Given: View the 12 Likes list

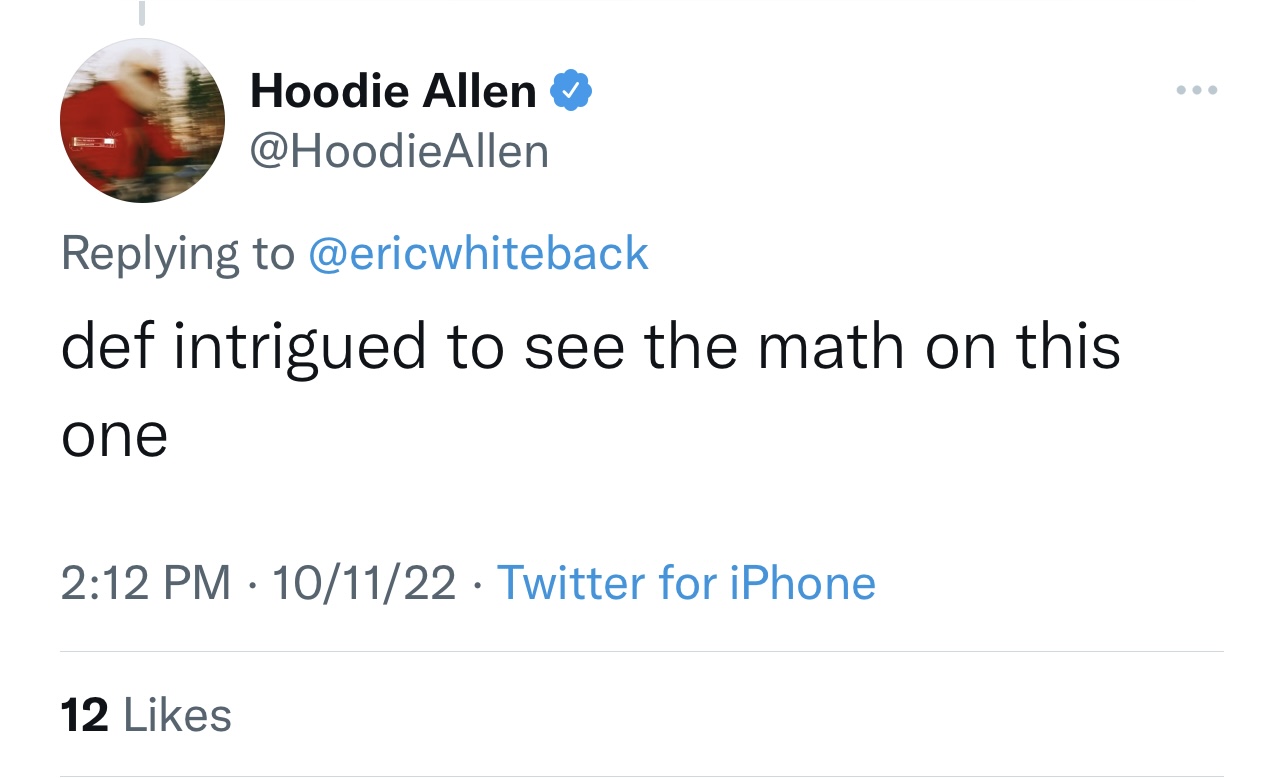Looking at the screenshot, I should [x=146, y=716].
